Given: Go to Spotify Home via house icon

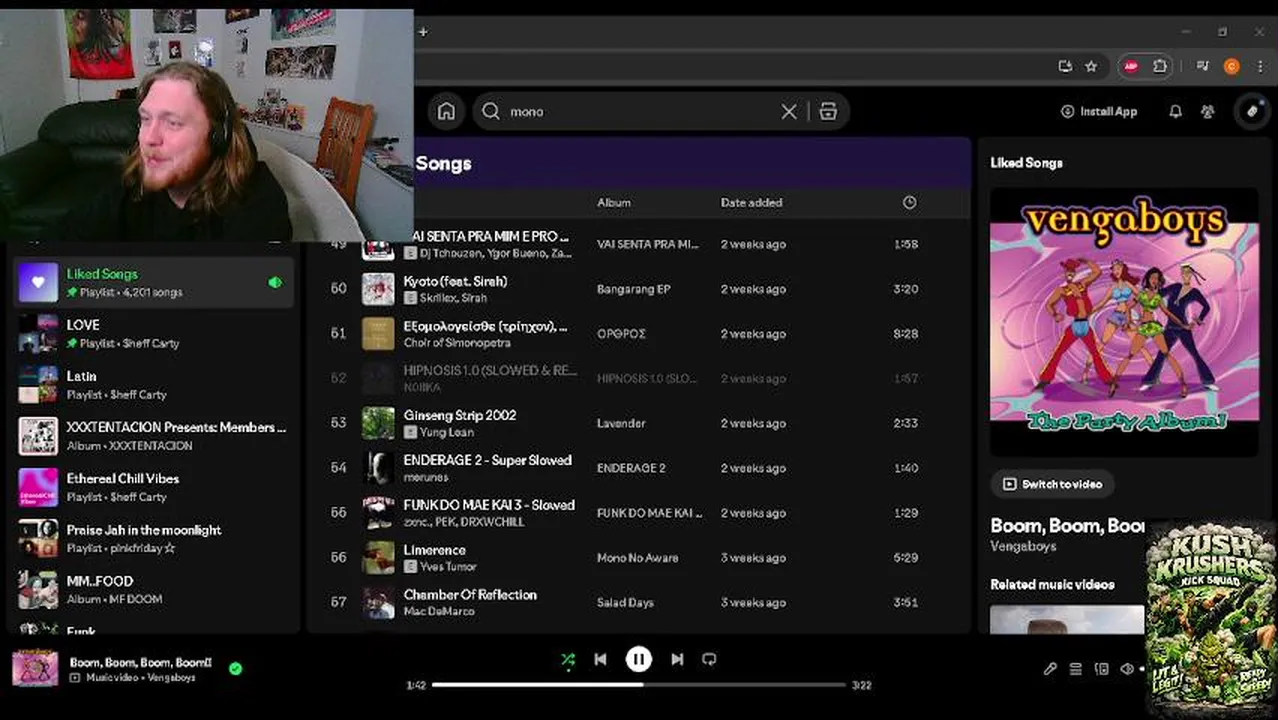Looking at the screenshot, I should 446,111.
